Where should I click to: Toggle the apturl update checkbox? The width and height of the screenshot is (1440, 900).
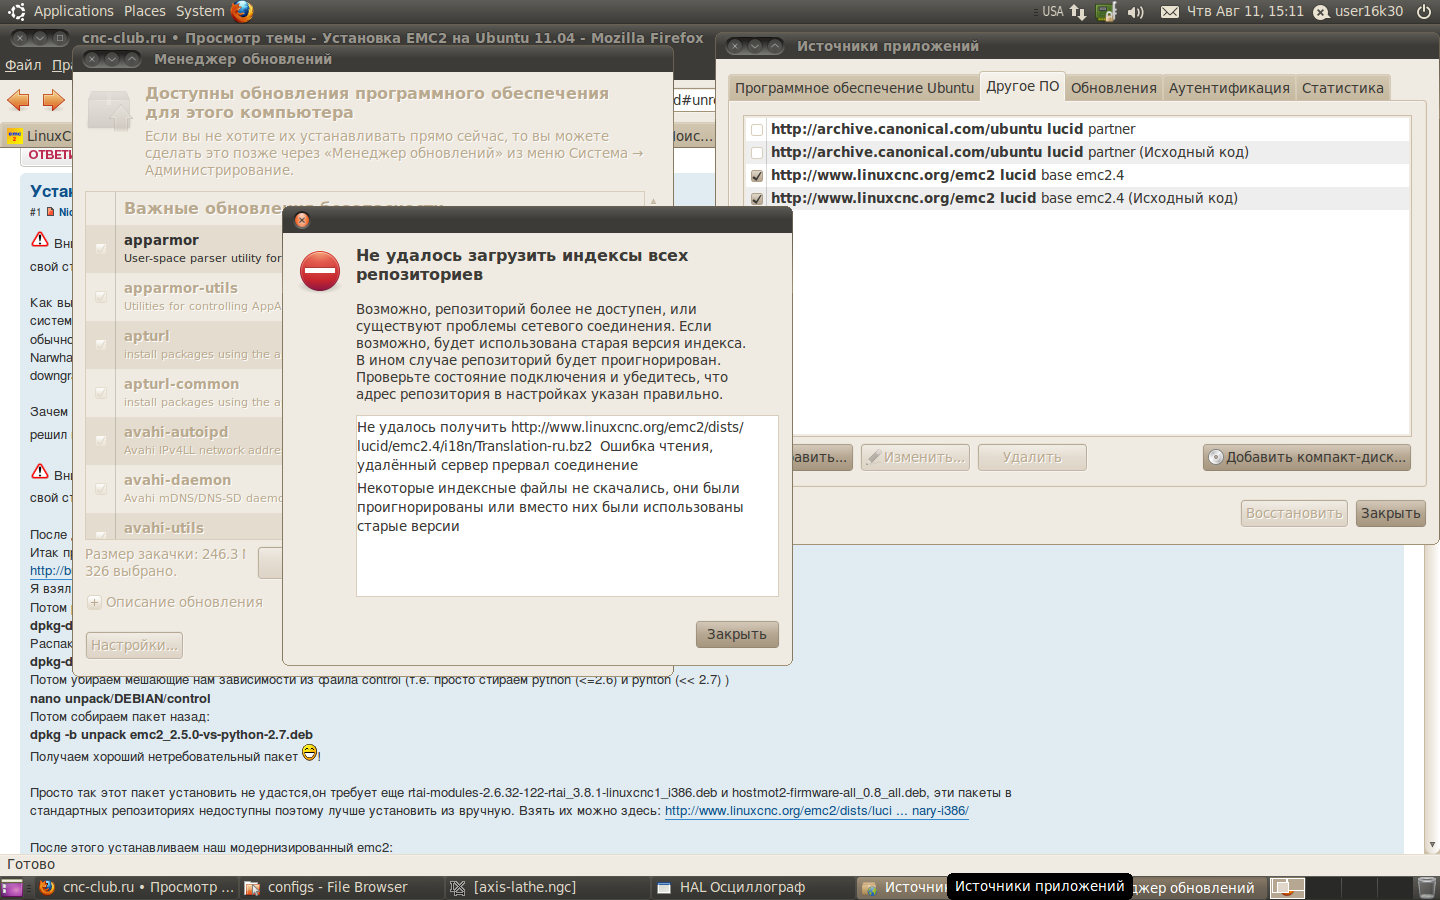[x=101, y=344]
